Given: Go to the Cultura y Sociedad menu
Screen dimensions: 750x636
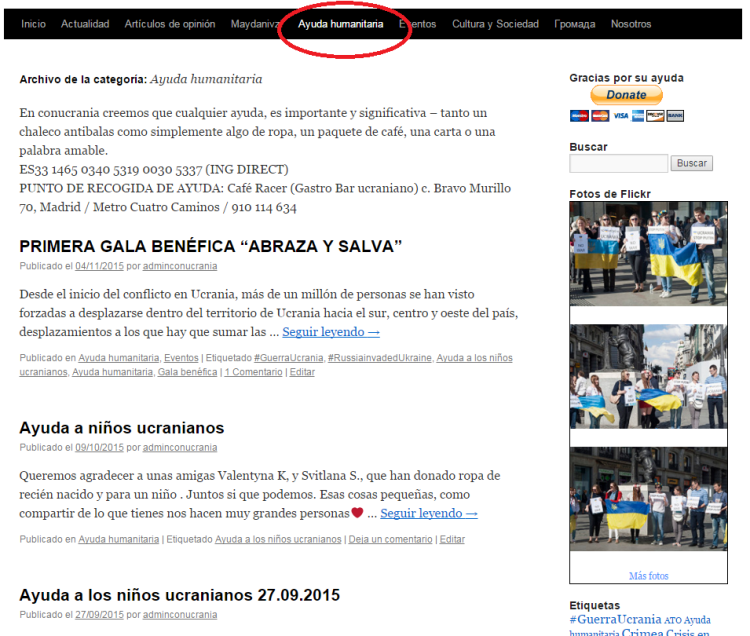Looking at the screenshot, I should tap(495, 24).
